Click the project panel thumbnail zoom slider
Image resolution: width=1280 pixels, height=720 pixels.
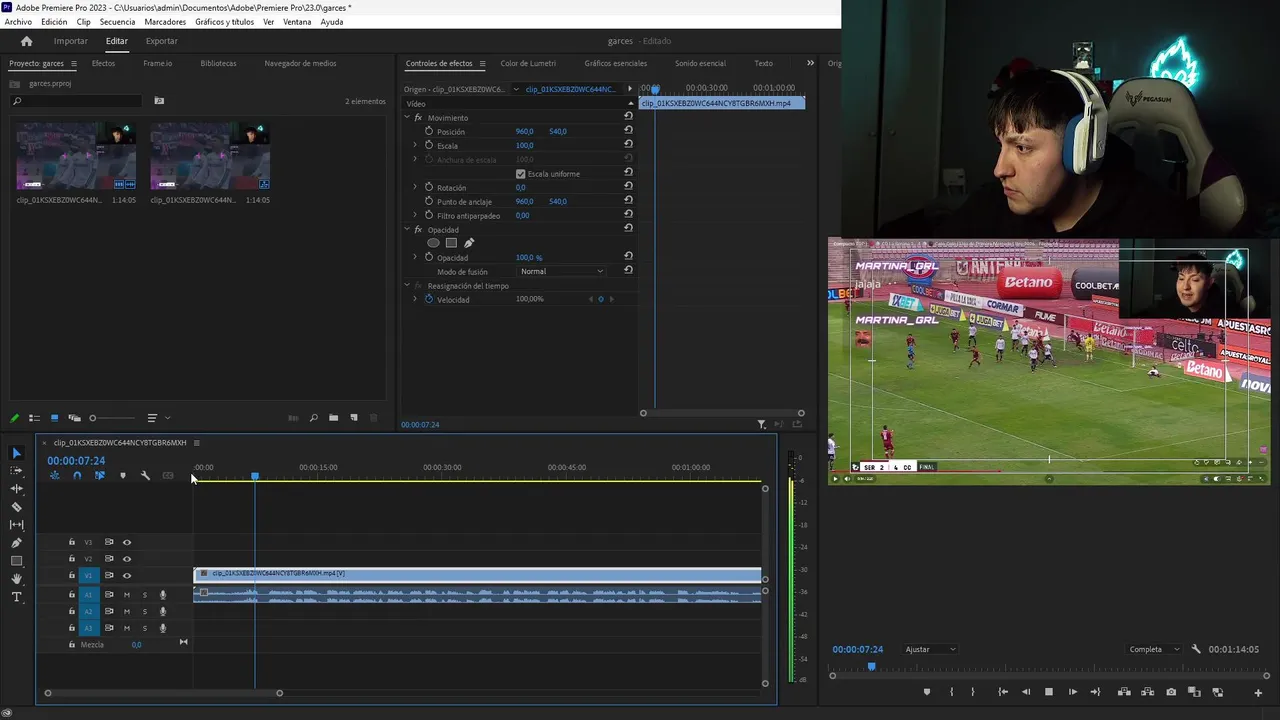click(112, 418)
